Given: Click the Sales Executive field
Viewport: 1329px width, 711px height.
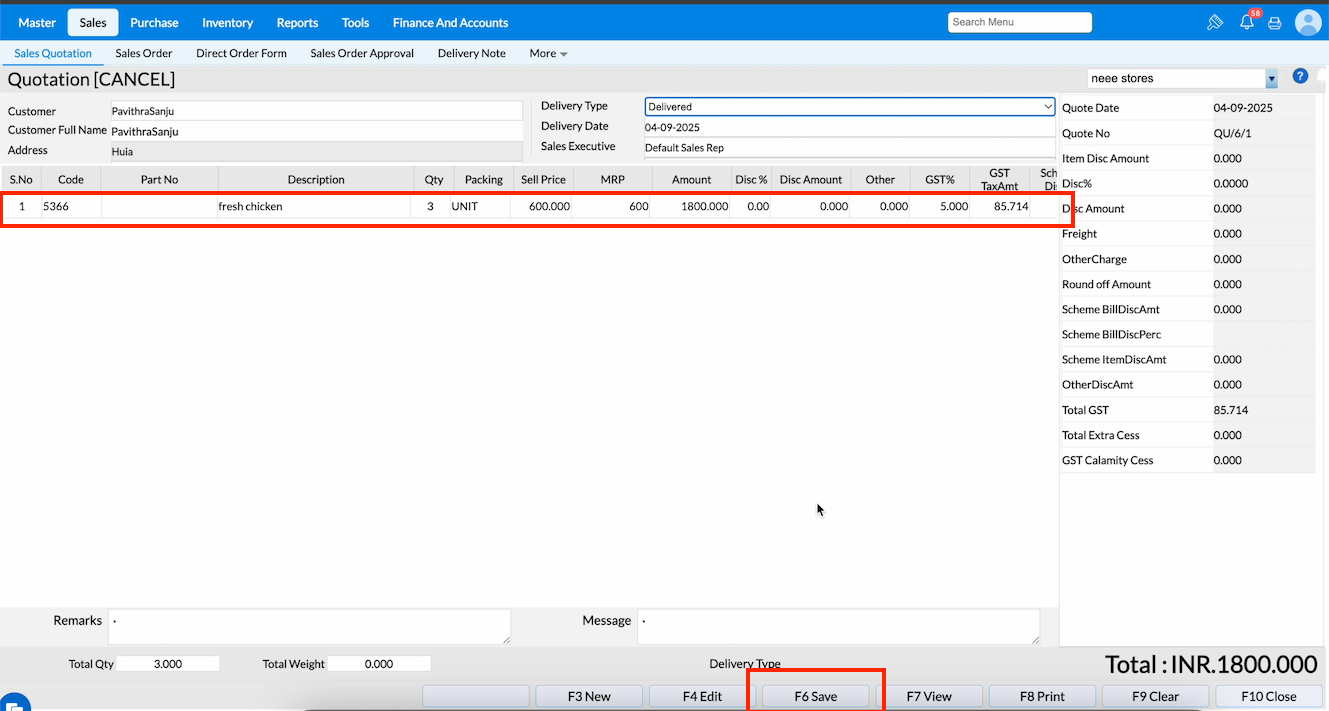Looking at the screenshot, I should coord(850,147).
